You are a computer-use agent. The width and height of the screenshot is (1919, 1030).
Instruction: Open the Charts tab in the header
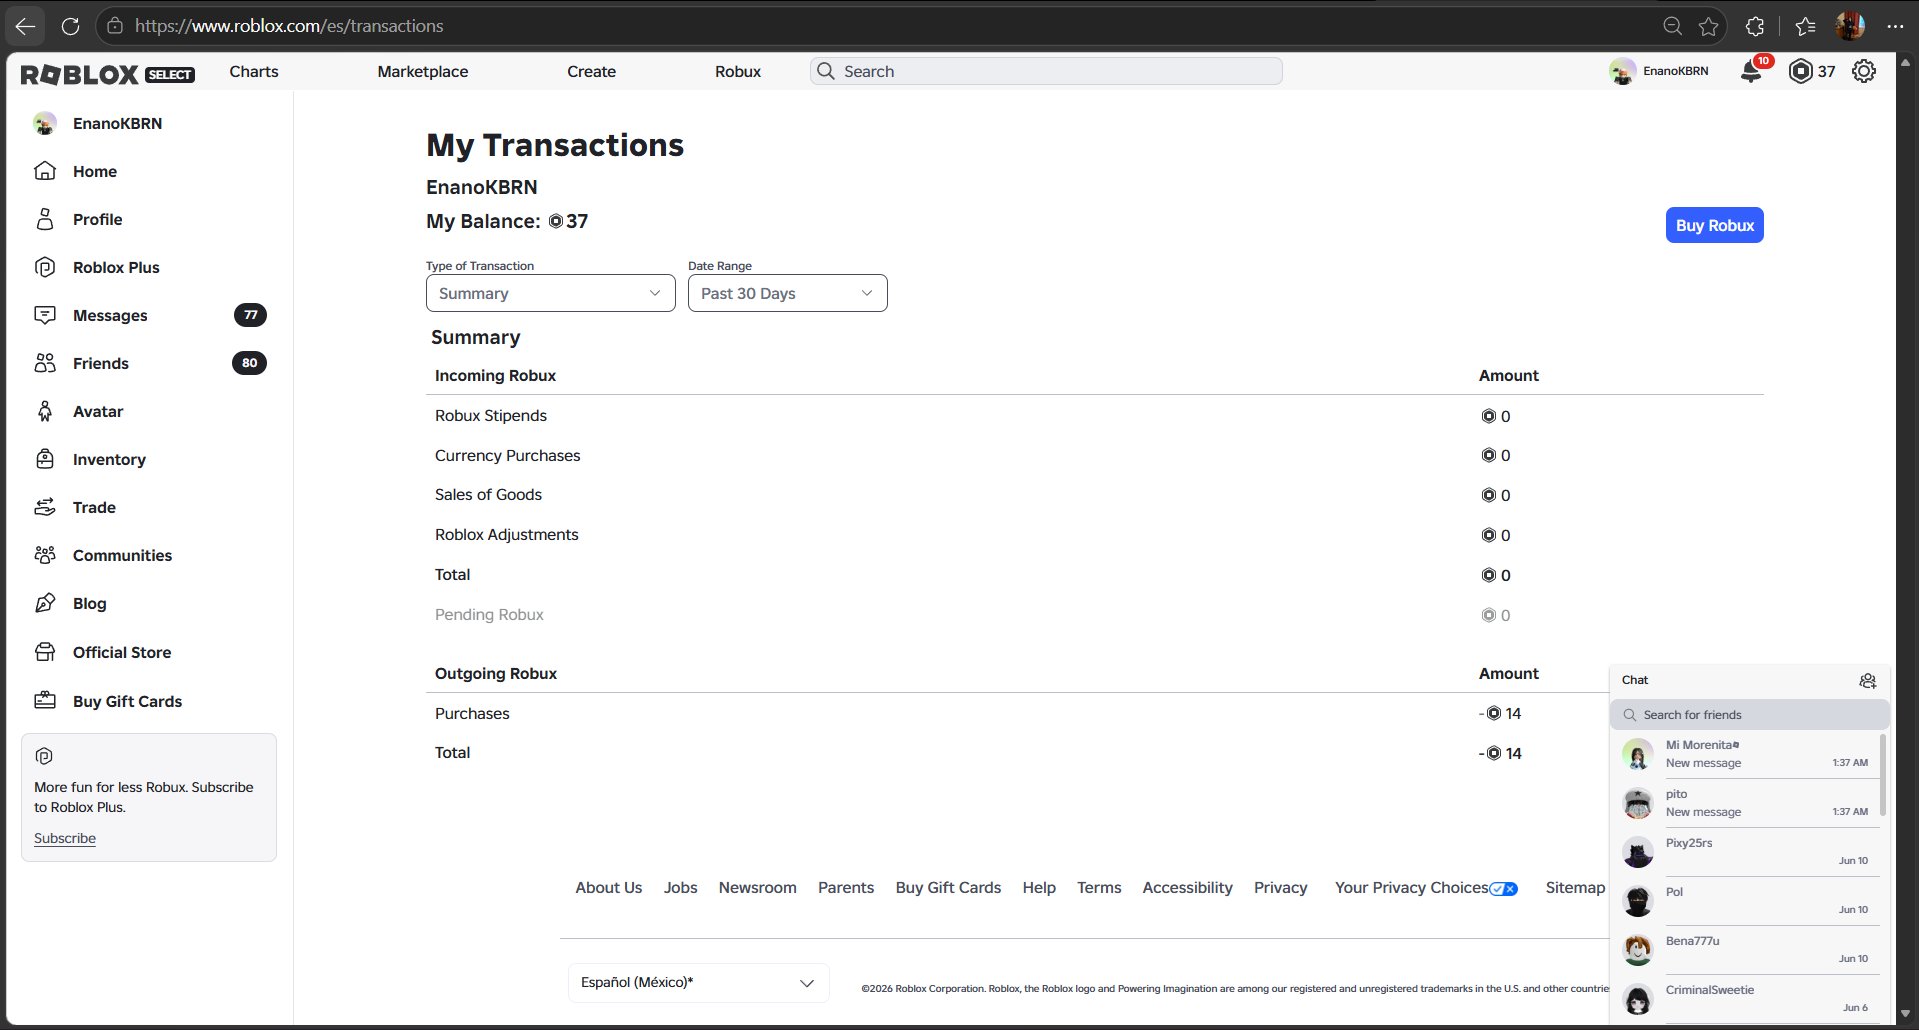254,71
